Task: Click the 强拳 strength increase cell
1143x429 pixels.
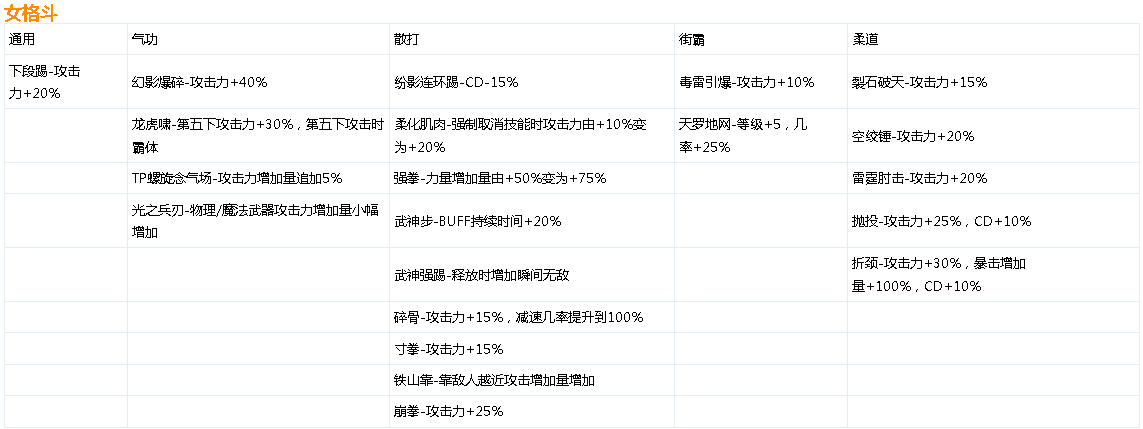Action: (531, 178)
